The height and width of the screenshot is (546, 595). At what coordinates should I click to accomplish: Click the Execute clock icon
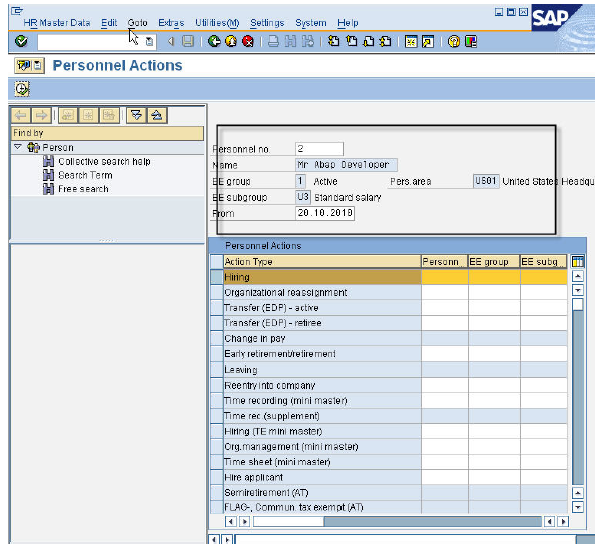(22, 89)
